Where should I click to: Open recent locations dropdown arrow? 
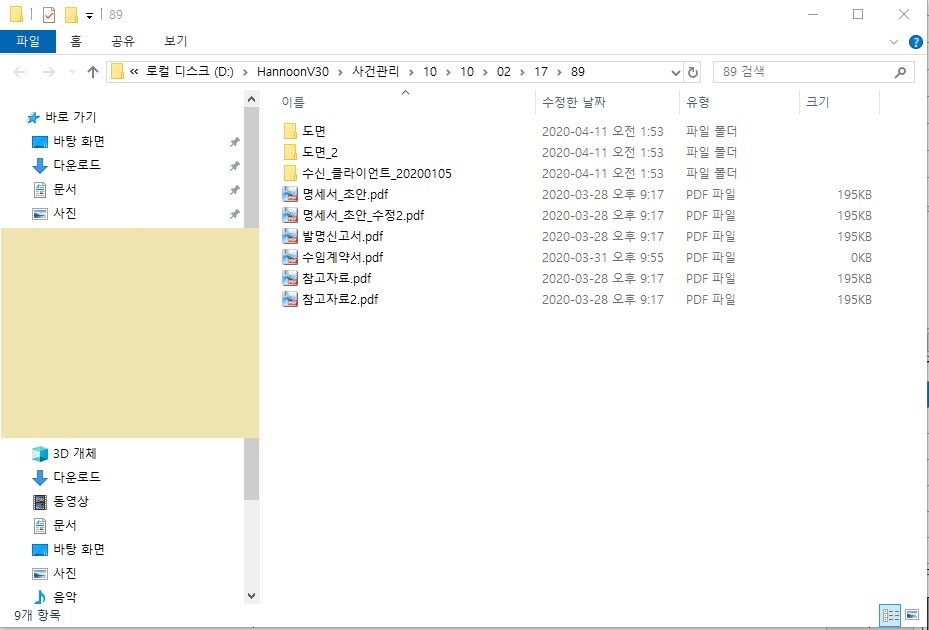point(72,72)
